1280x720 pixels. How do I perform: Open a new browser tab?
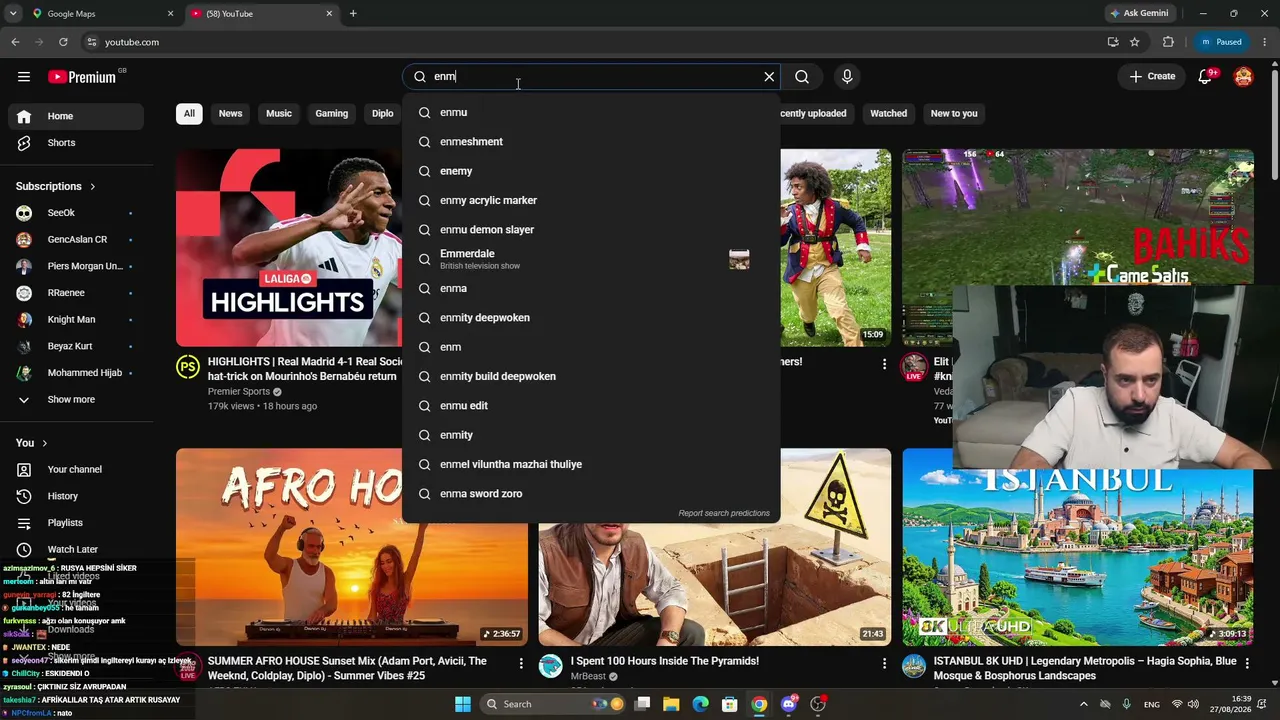tap(353, 14)
